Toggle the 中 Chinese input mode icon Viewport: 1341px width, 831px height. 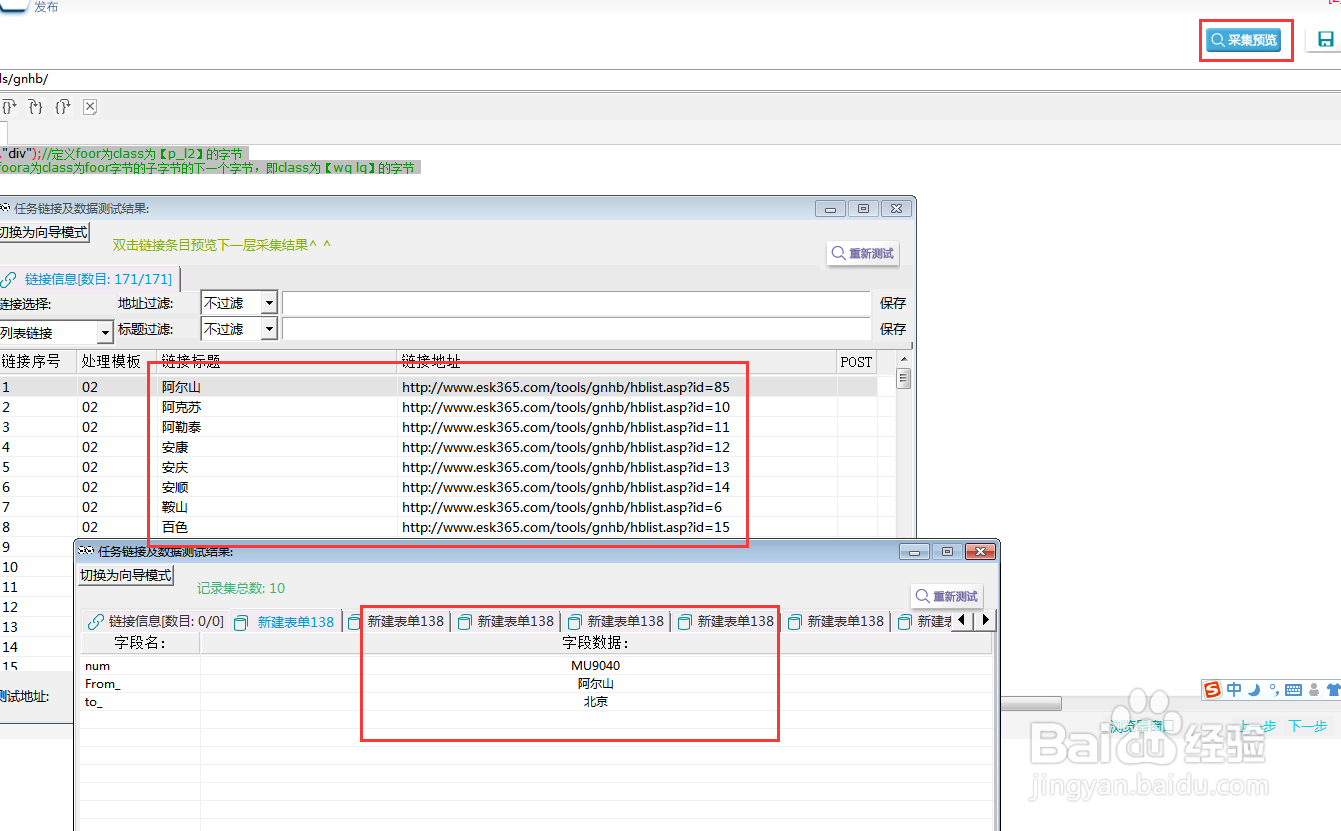click(x=1234, y=689)
